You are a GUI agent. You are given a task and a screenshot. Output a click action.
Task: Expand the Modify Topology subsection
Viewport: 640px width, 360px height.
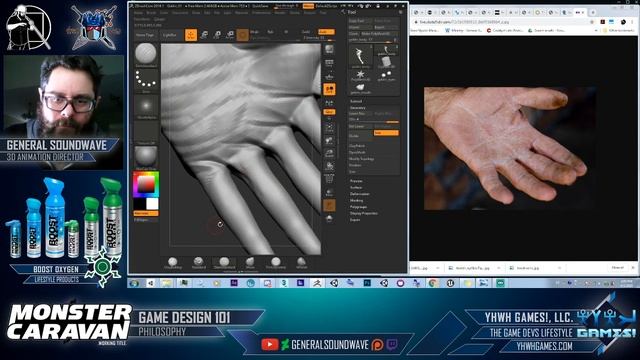tap(362, 159)
